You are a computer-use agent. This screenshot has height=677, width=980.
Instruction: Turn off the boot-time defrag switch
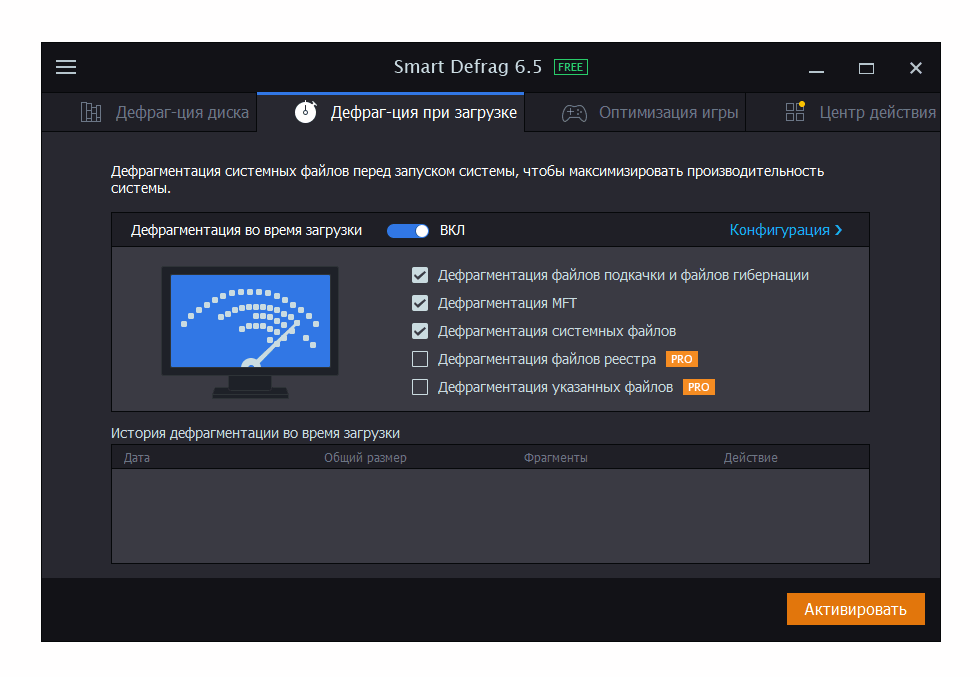coord(408,230)
